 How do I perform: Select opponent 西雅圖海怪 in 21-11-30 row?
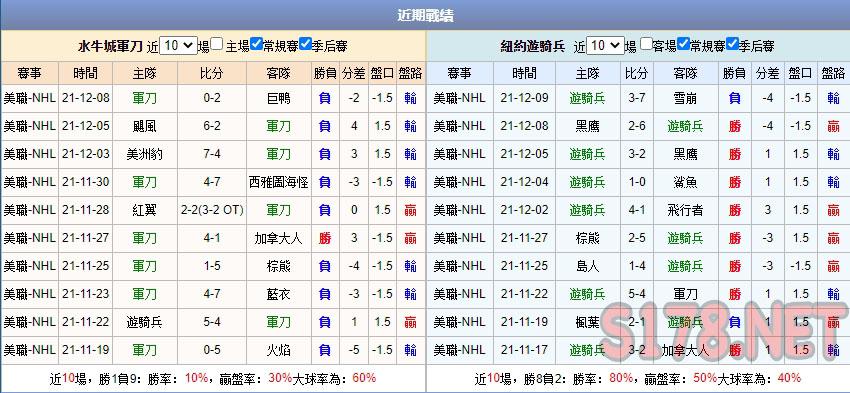point(279,182)
